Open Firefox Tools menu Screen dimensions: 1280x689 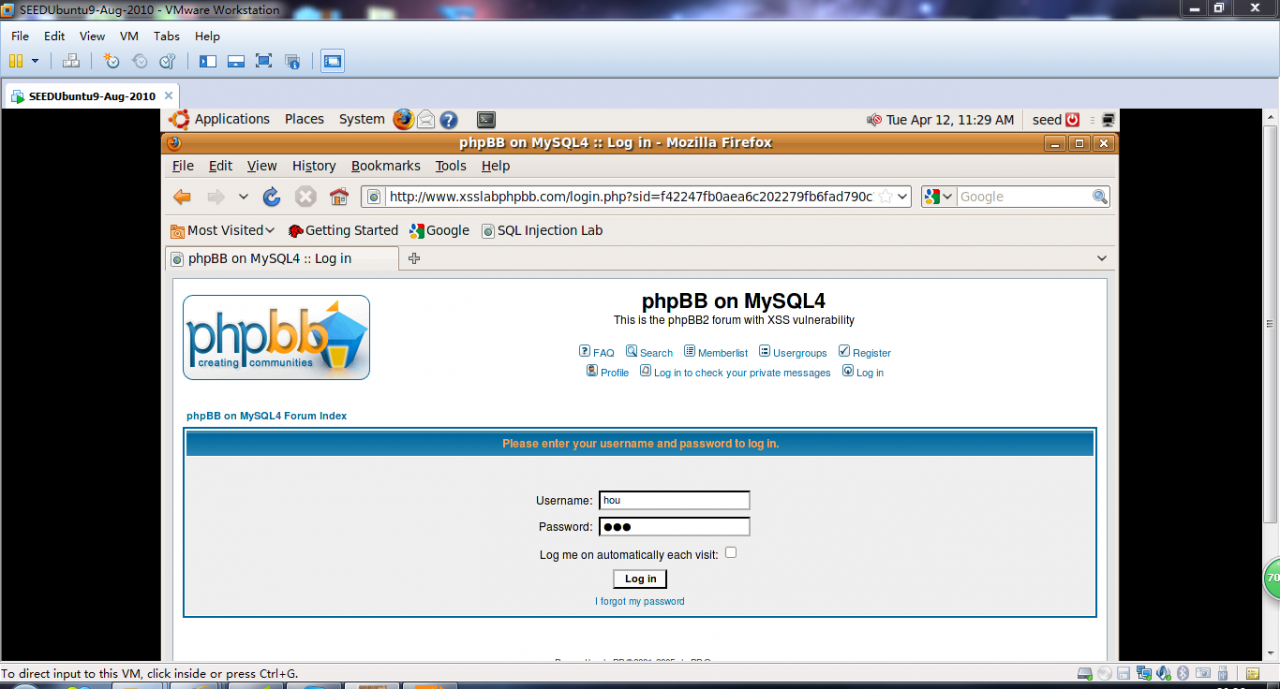[450, 166]
